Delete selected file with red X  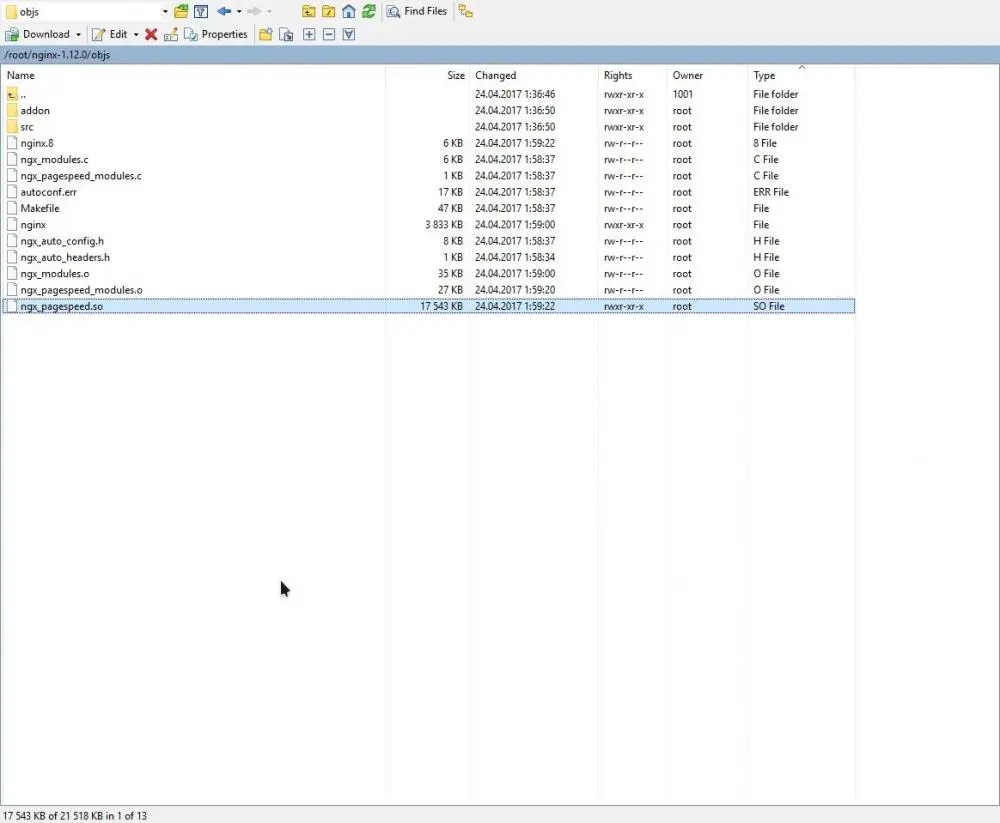pos(151,34)
